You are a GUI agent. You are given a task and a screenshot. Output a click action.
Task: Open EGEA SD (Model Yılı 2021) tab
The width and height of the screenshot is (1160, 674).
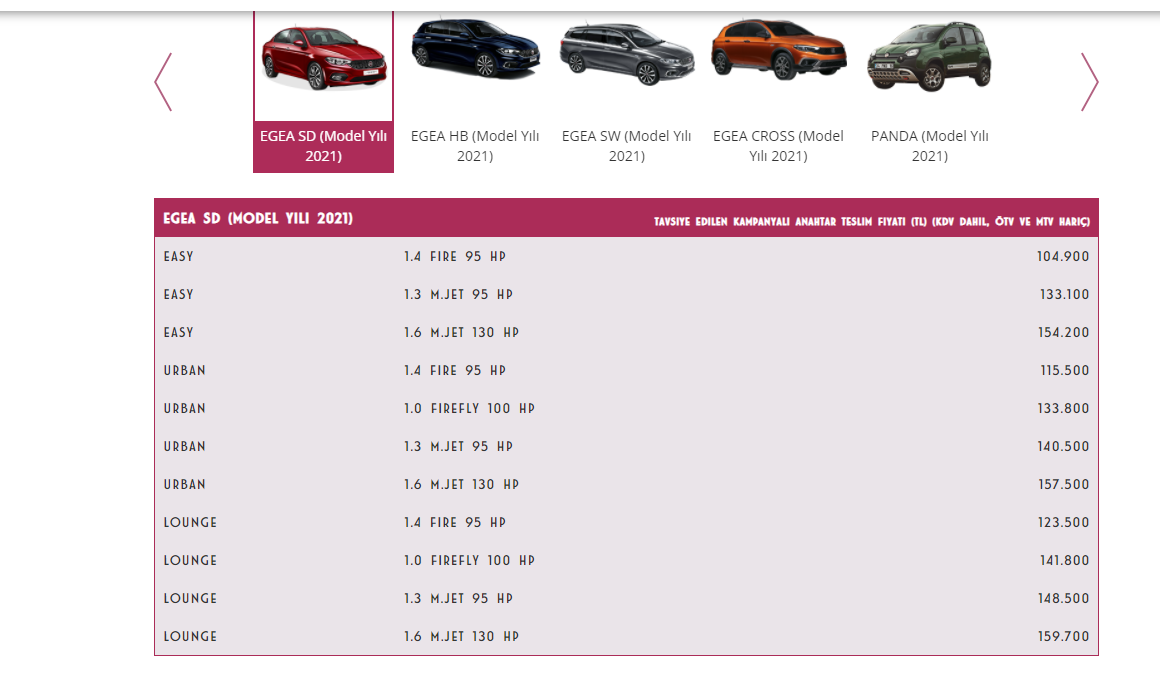point(323,146)
